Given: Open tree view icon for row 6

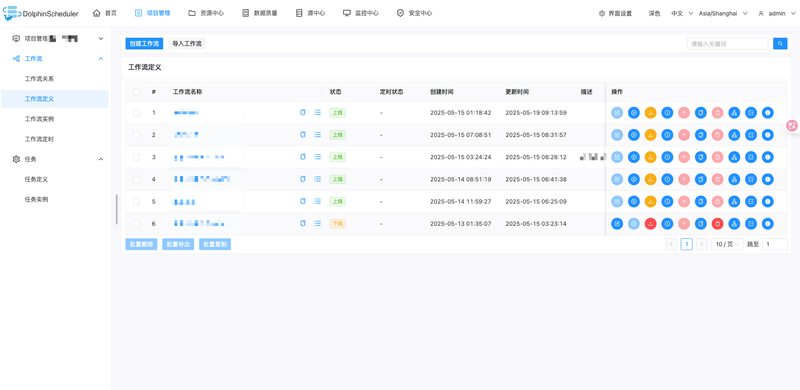Looking at the screenshot, I should (734, 224).
